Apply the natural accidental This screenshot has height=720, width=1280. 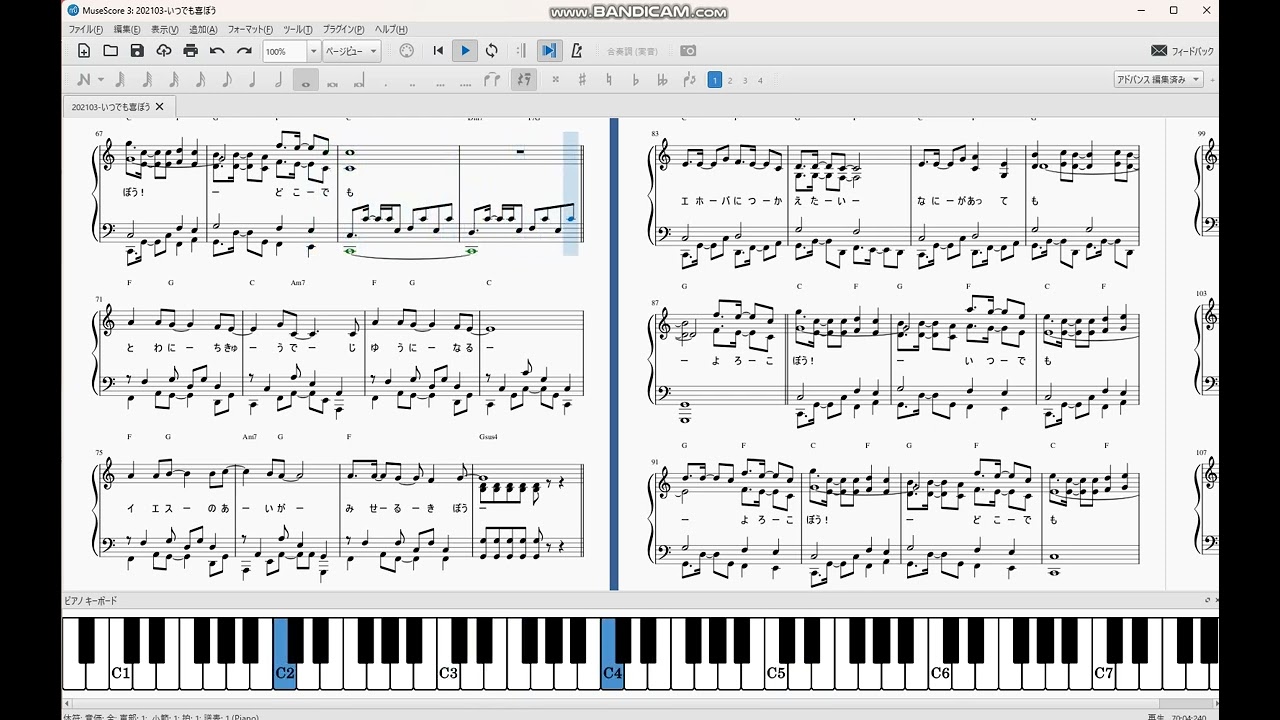609,80
